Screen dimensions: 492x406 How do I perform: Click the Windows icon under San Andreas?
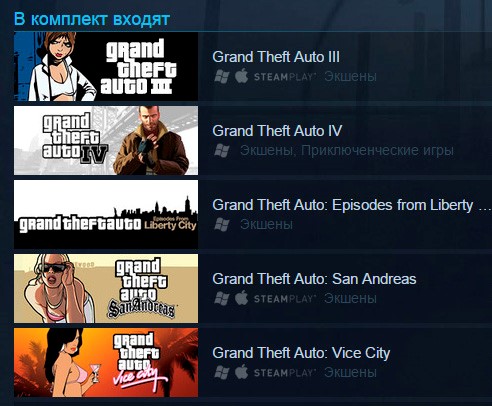click(x=222, y=298)
